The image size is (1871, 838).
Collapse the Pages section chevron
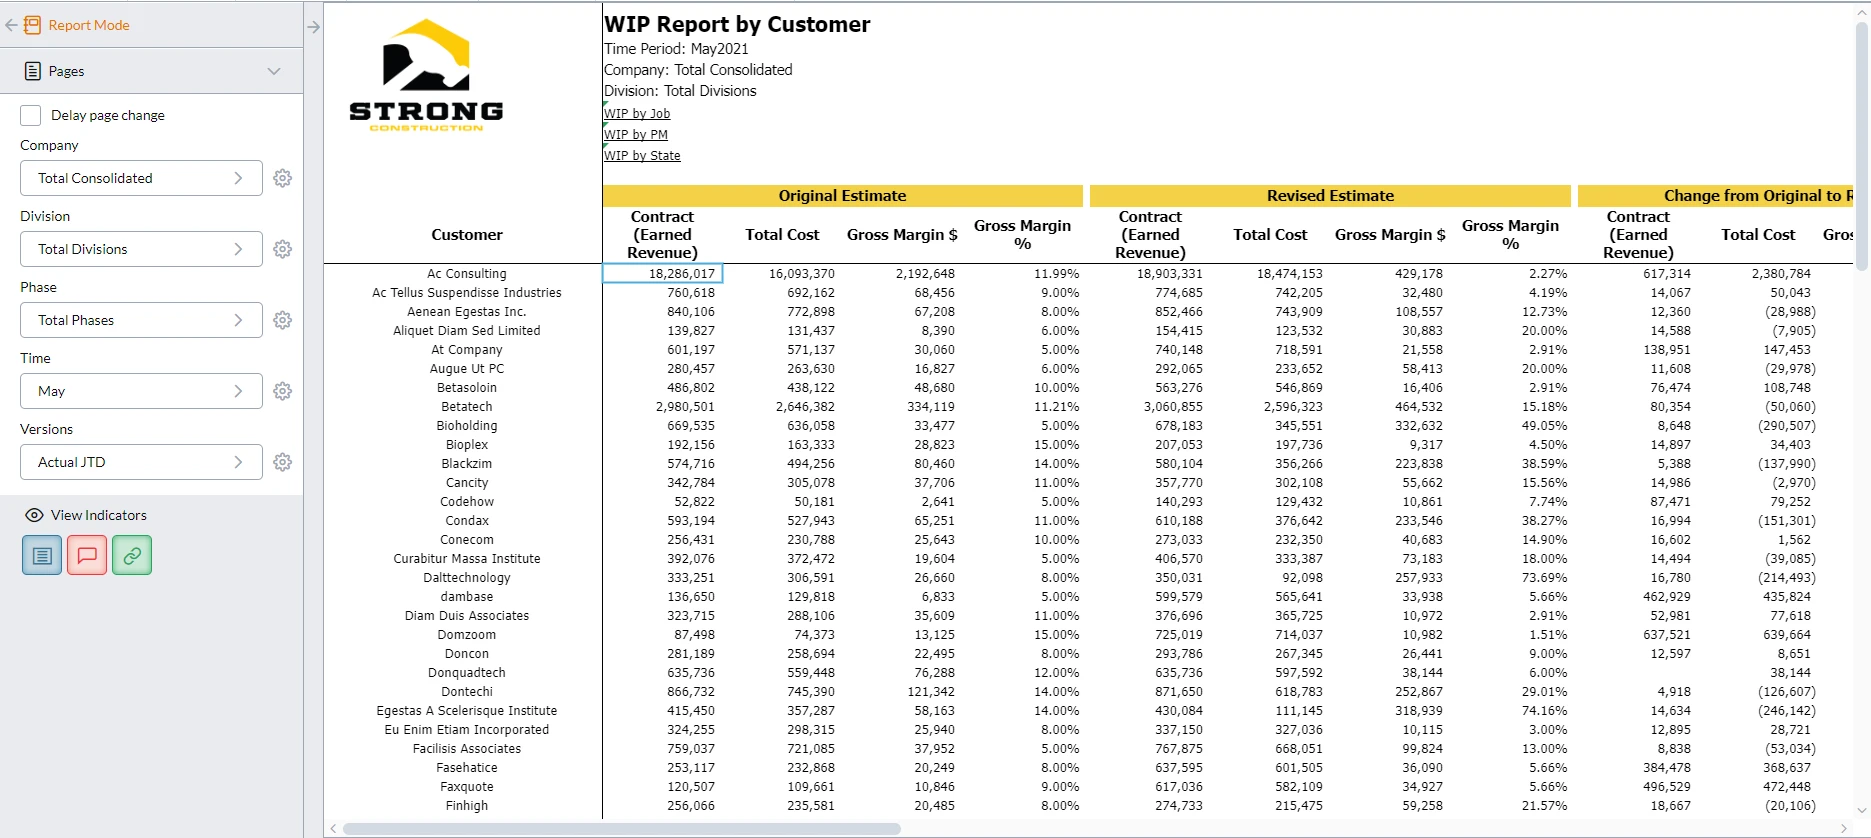[274, 71]
